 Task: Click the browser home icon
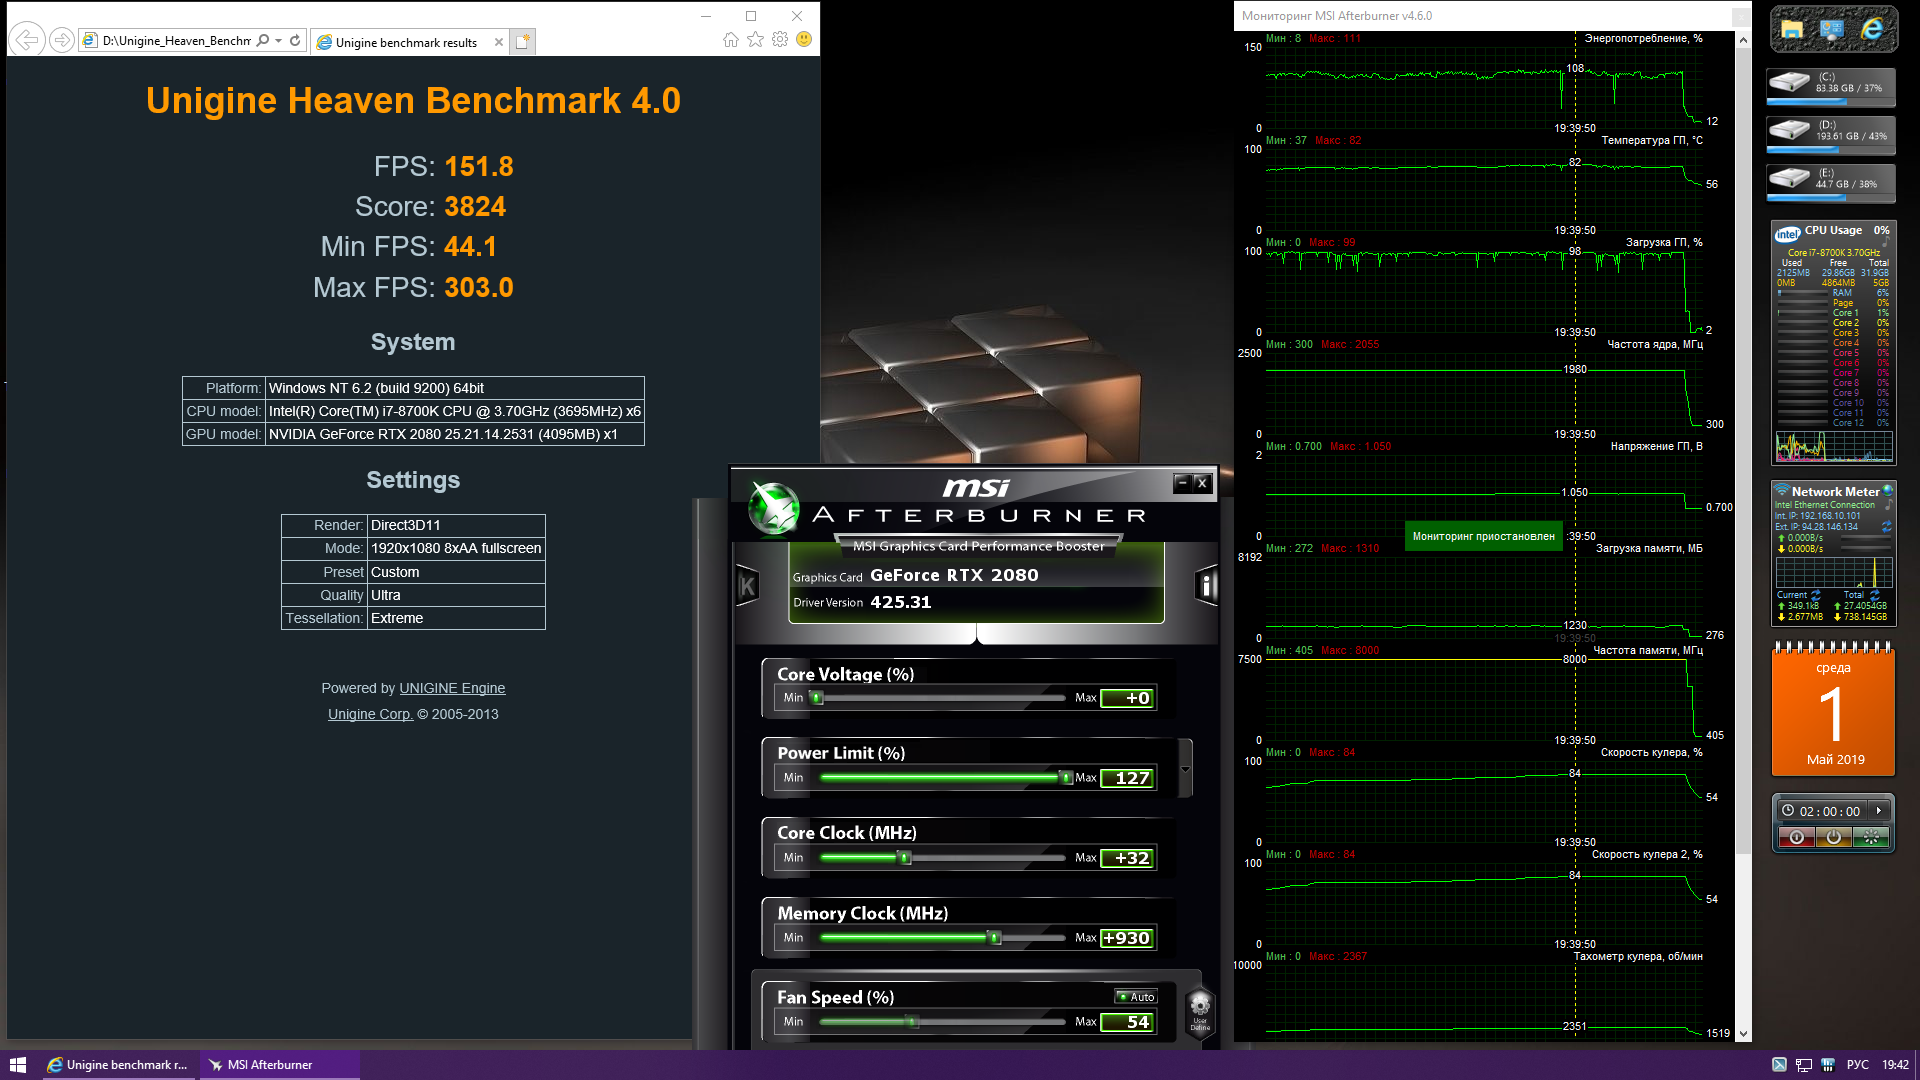(731, 40)
